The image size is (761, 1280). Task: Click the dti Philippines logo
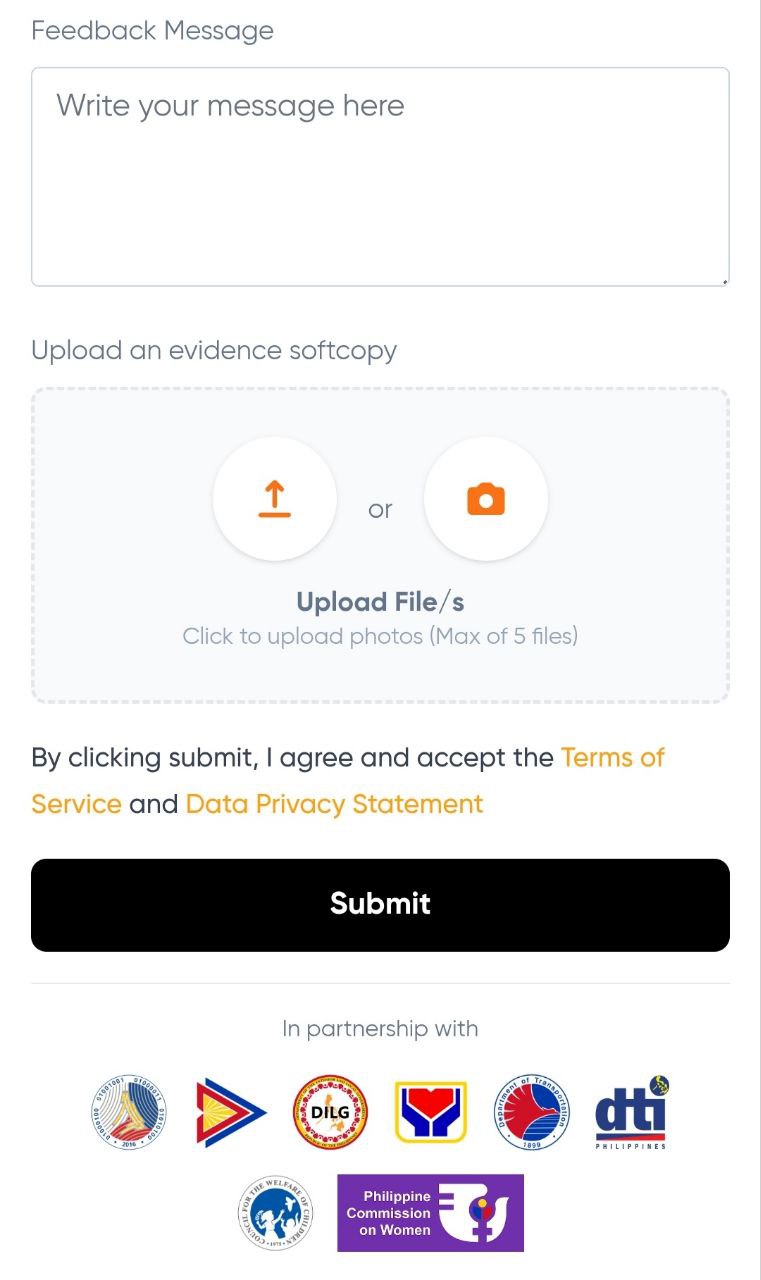(631, 1112)
